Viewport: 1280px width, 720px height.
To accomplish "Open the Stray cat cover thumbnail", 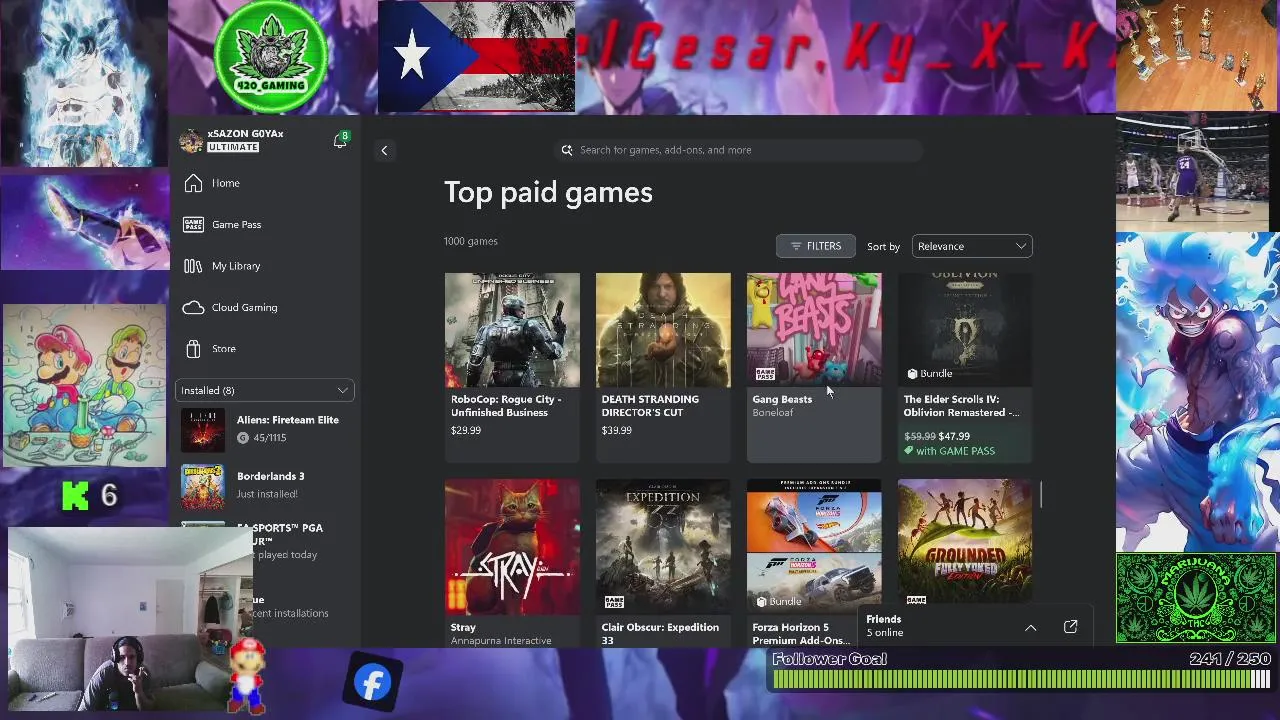I will [x=512, y=547].
